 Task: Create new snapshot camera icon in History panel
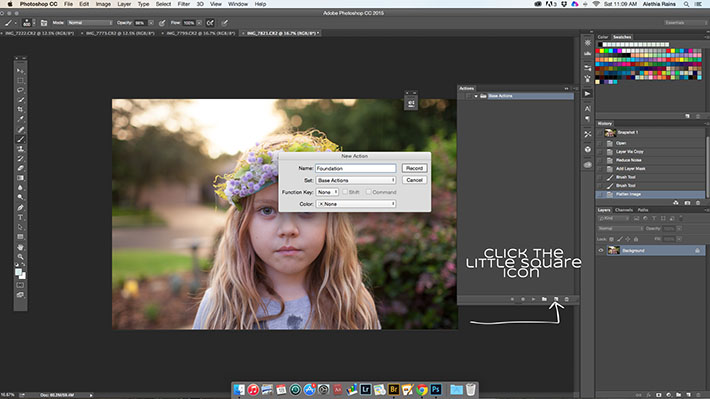tap(687, 203)
